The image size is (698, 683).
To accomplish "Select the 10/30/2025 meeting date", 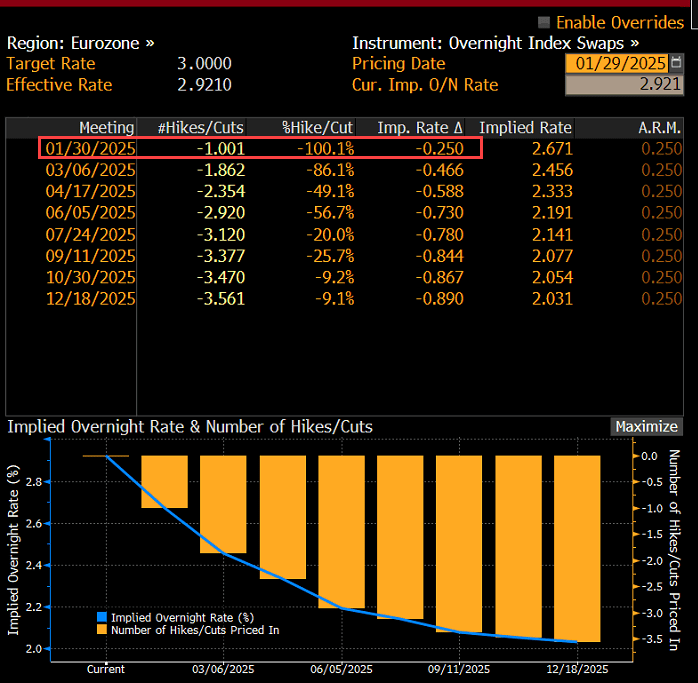I will click(90, 277).
